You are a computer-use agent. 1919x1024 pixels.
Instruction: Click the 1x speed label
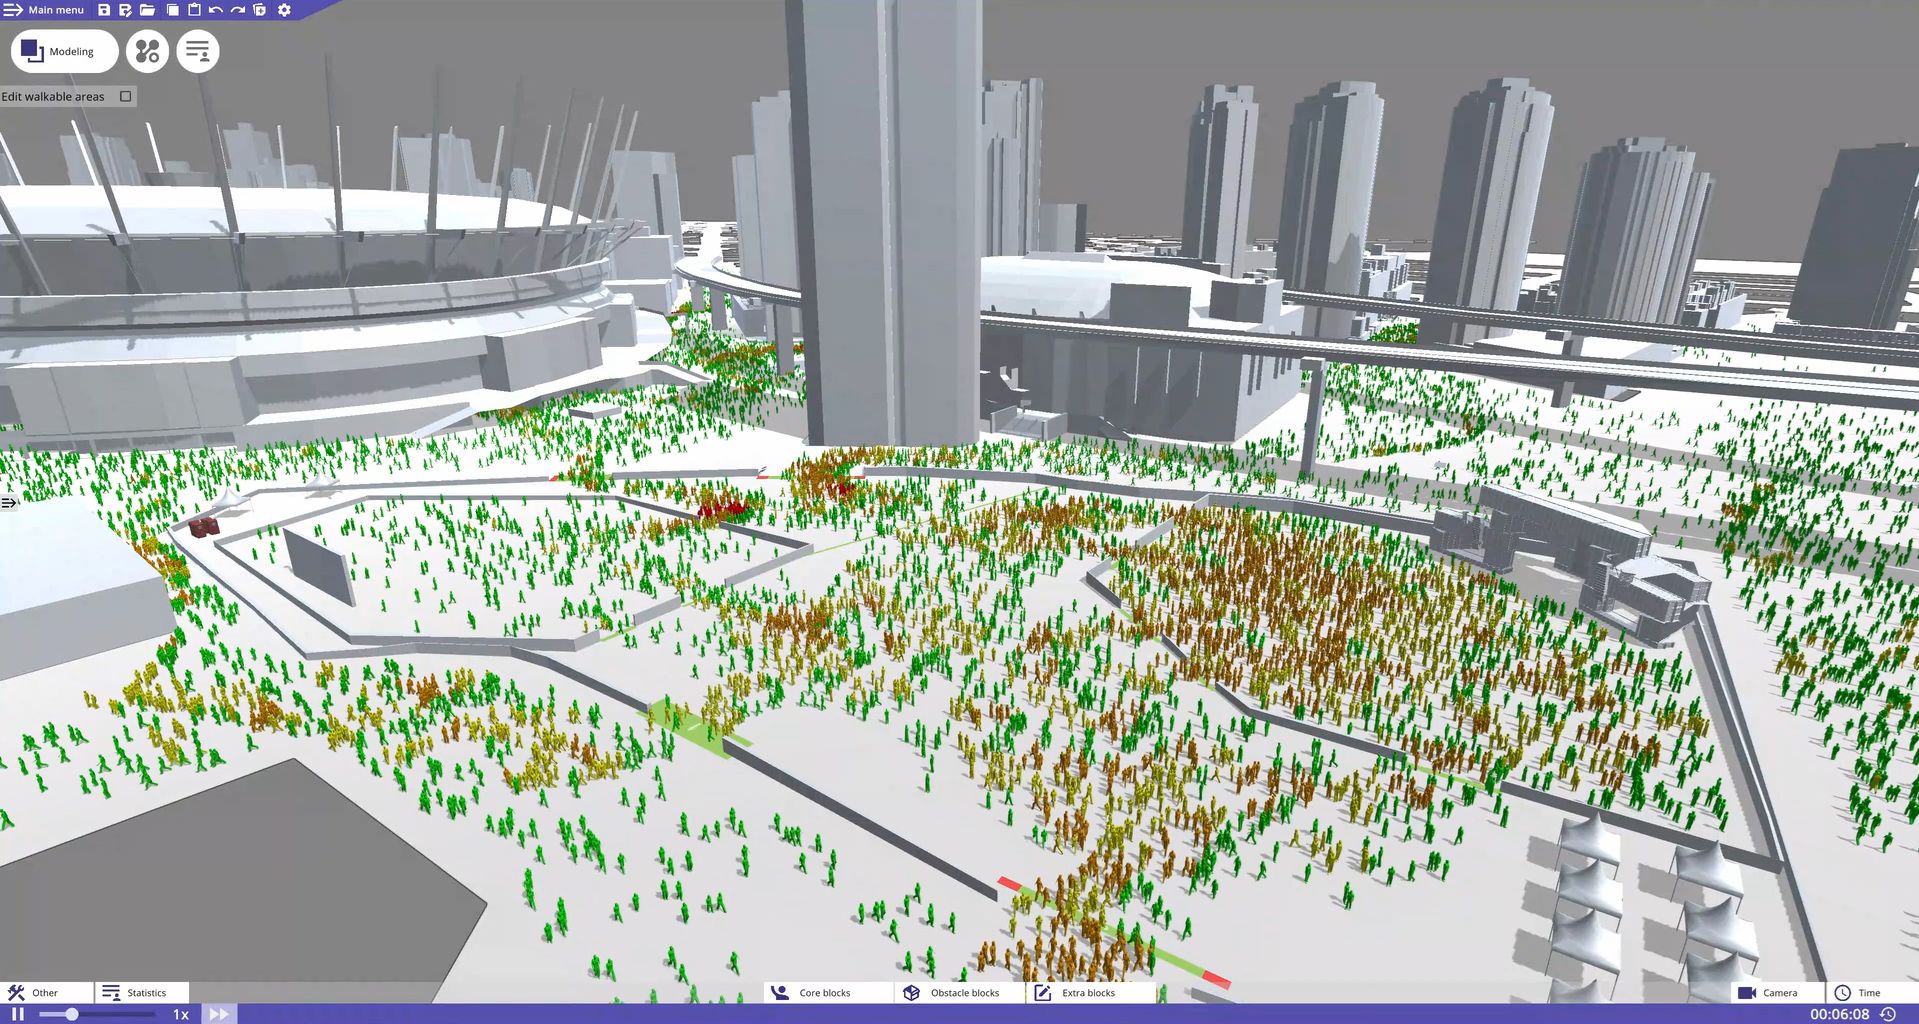(x=181, y=1014)
